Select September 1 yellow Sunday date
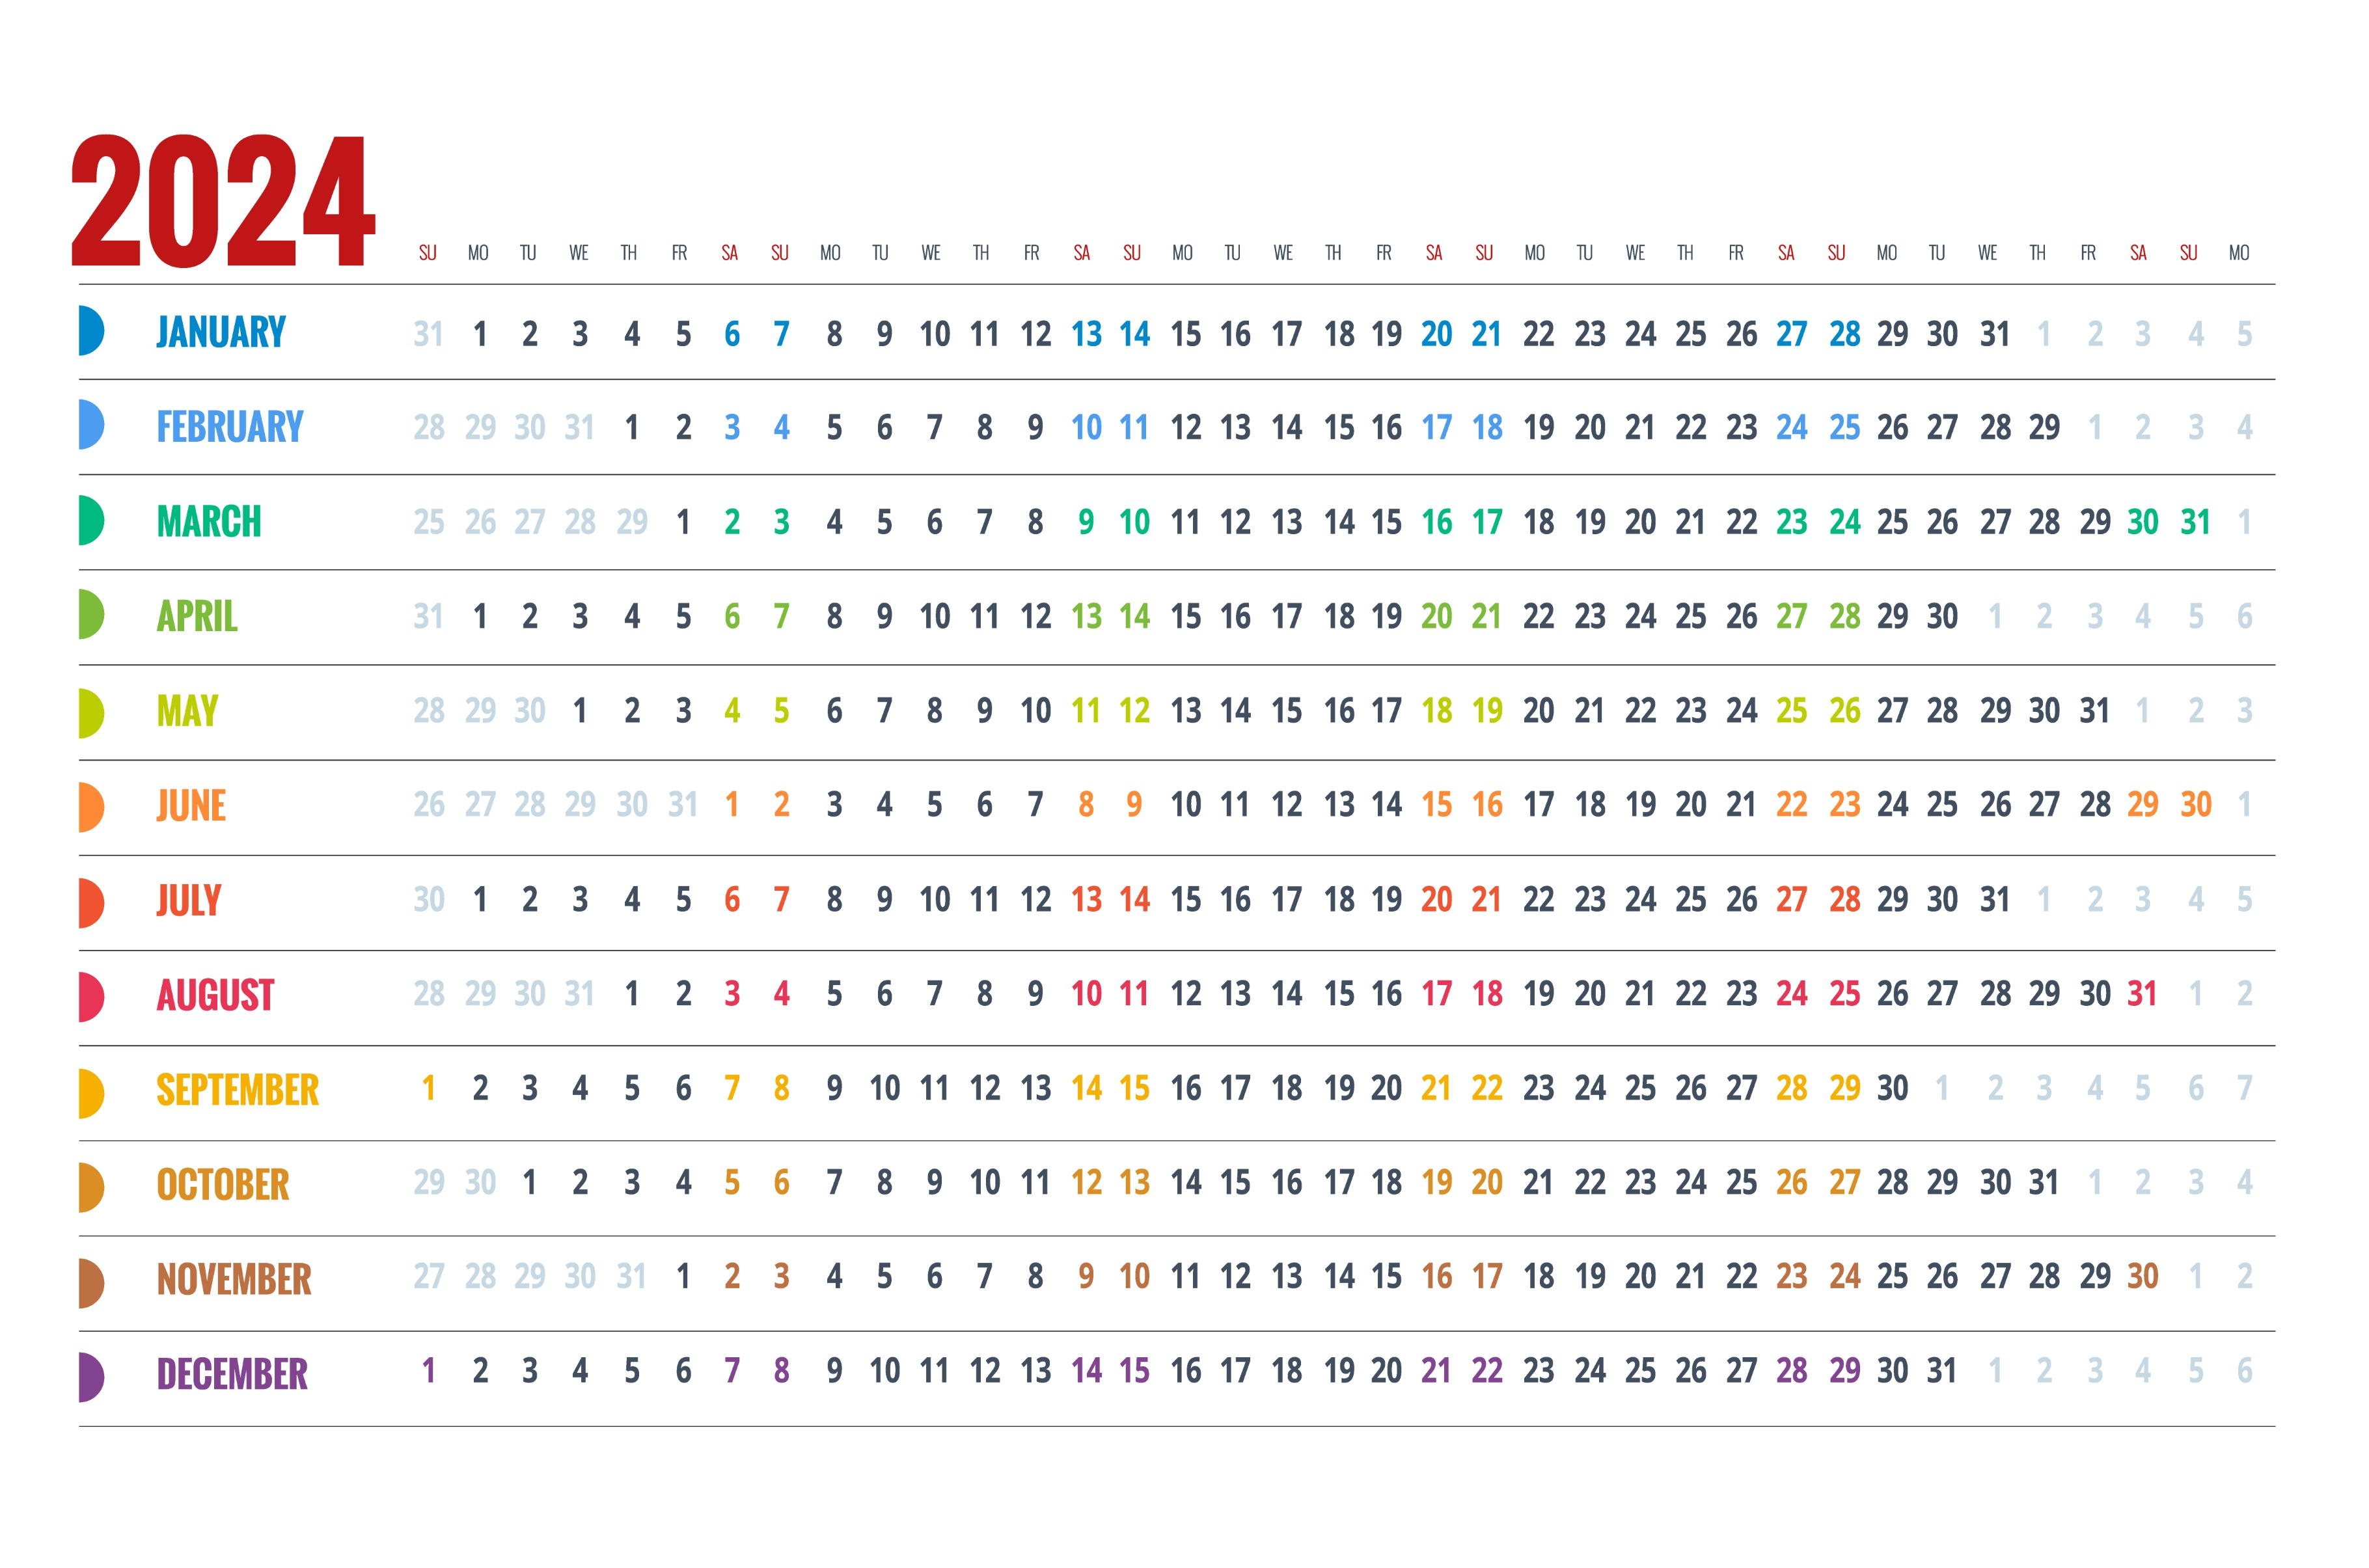2369x1568 pixels. tap(429, 1088)
